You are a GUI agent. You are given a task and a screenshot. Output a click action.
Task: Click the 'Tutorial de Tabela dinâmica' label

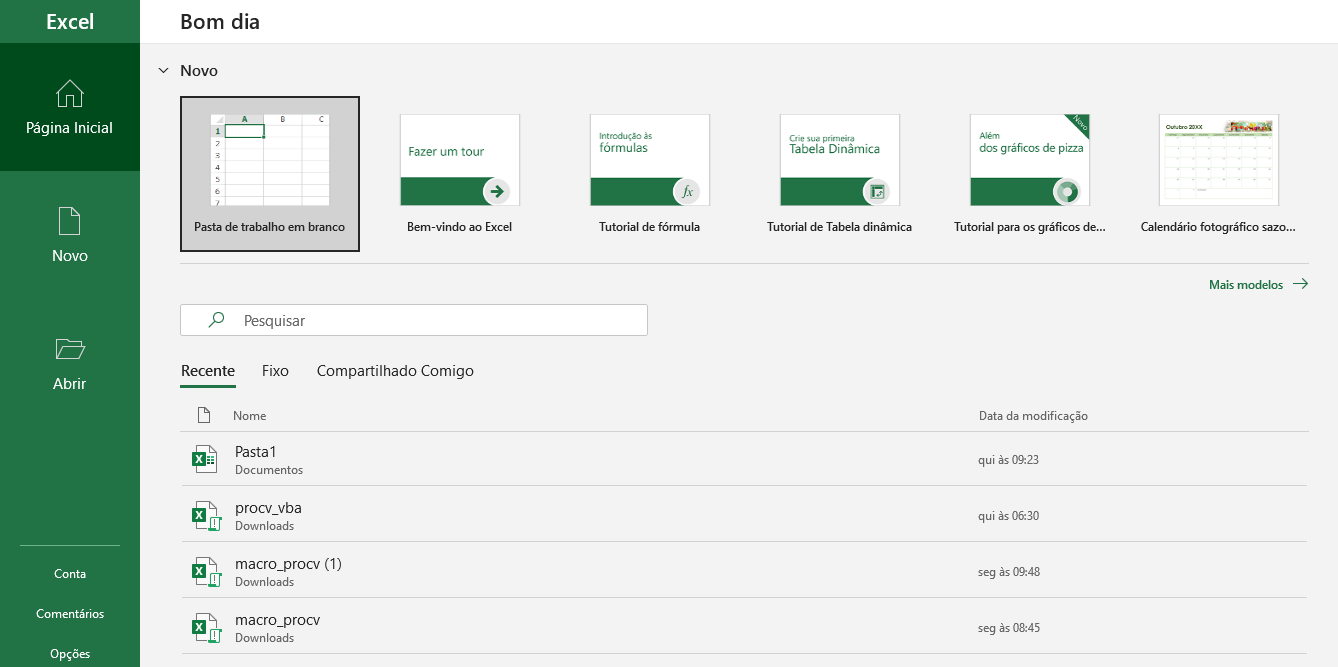(x=839, y=227)
